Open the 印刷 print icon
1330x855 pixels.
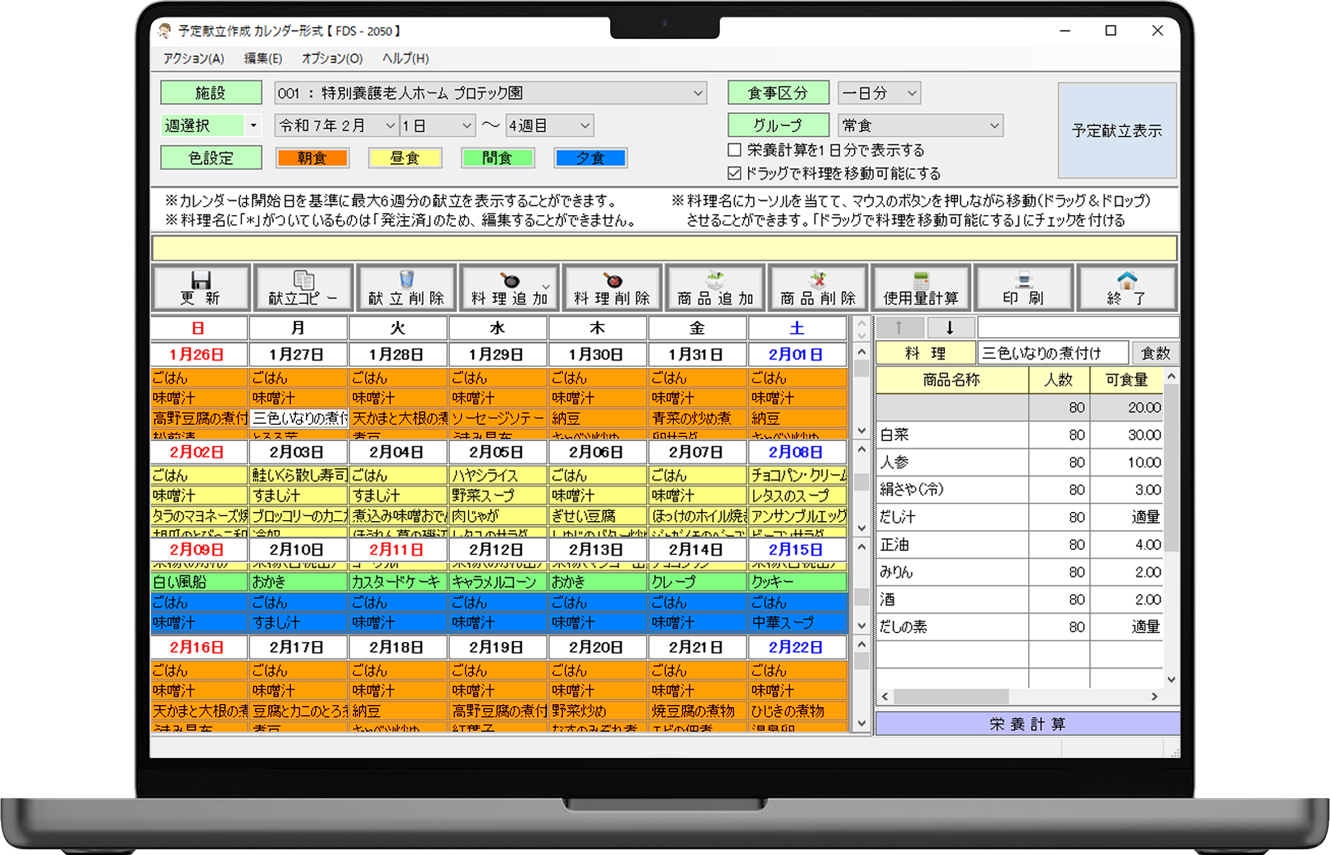(x=1023, y=287)
